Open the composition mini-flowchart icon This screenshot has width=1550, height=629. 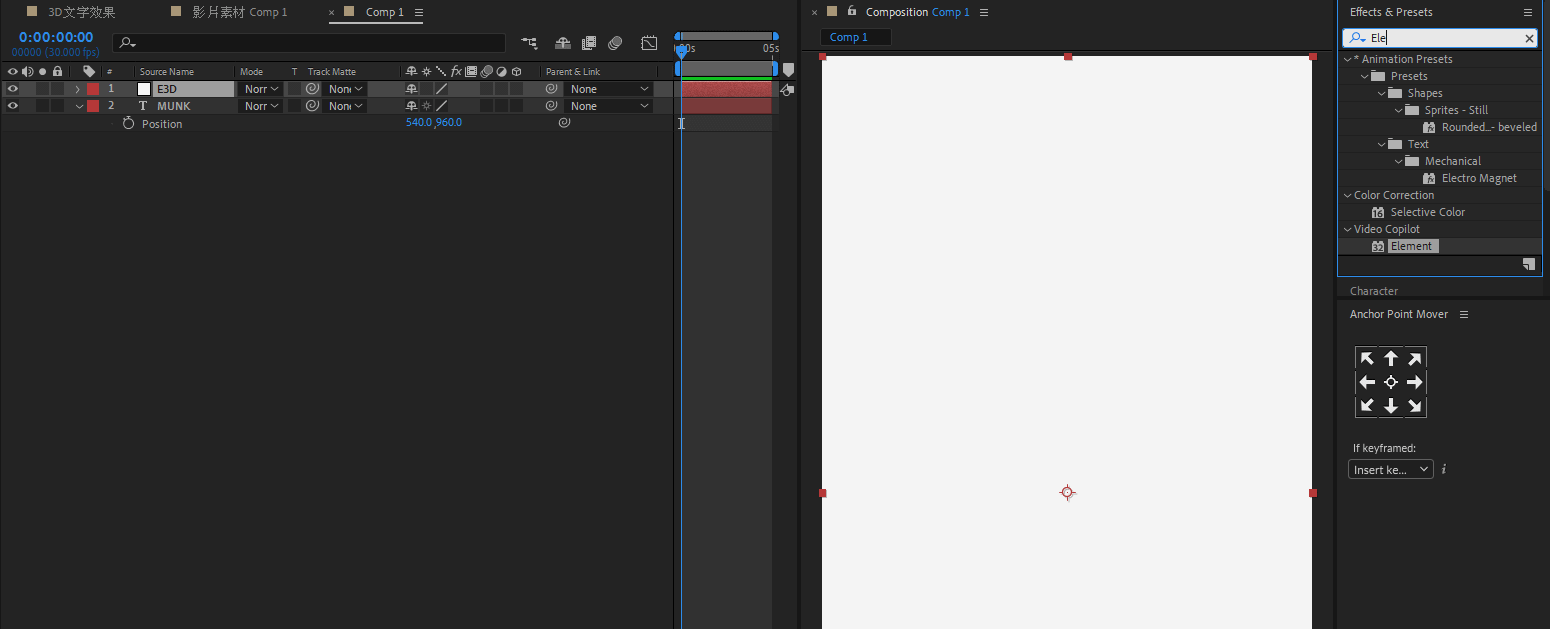[529, 43]
